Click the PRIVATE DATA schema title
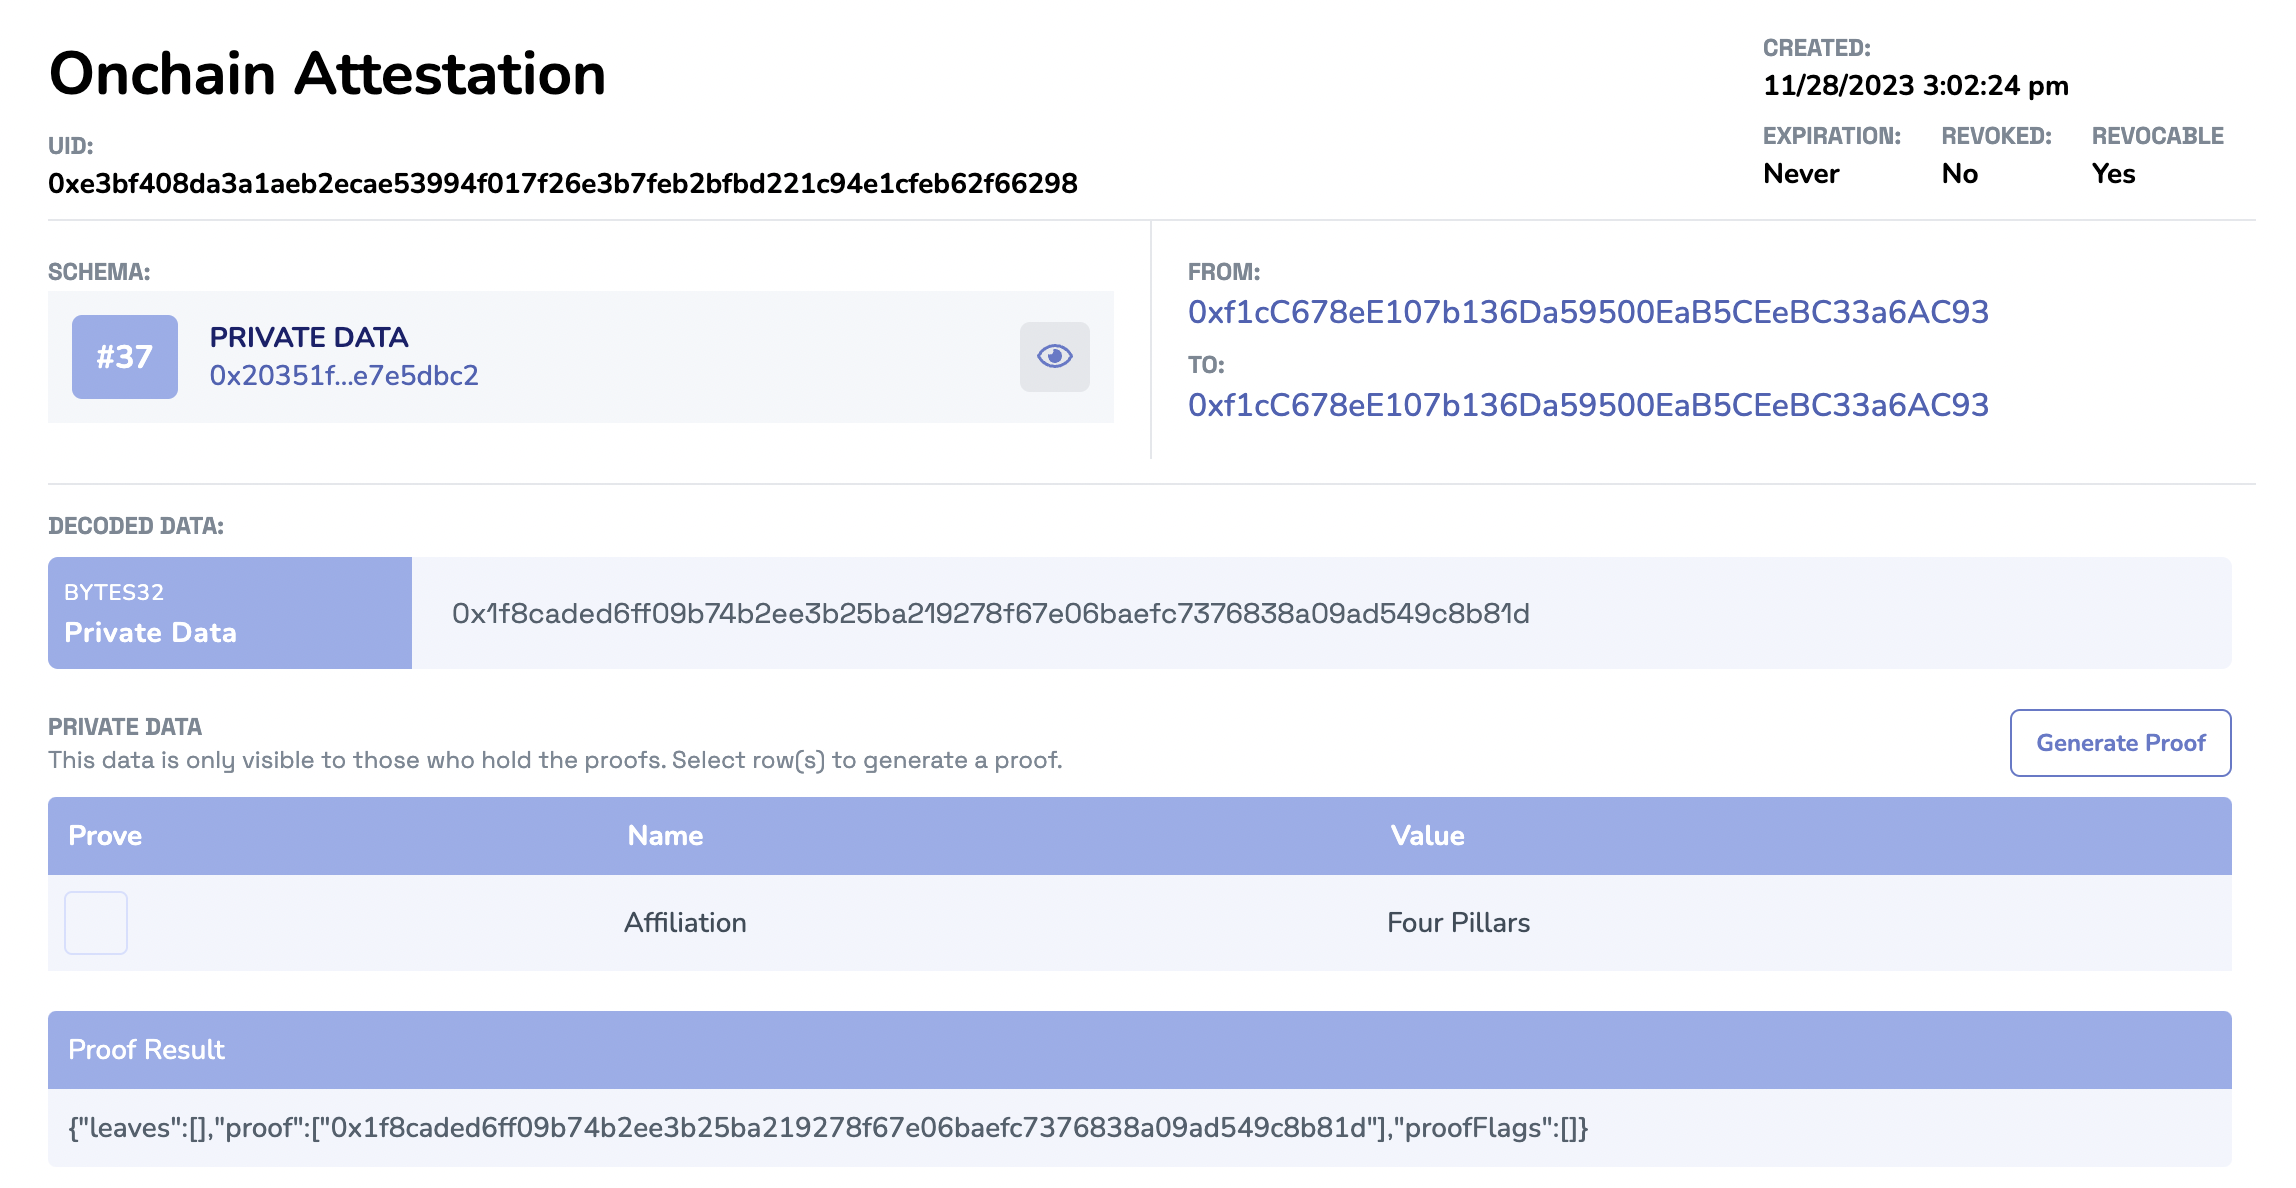 point(308,337)
